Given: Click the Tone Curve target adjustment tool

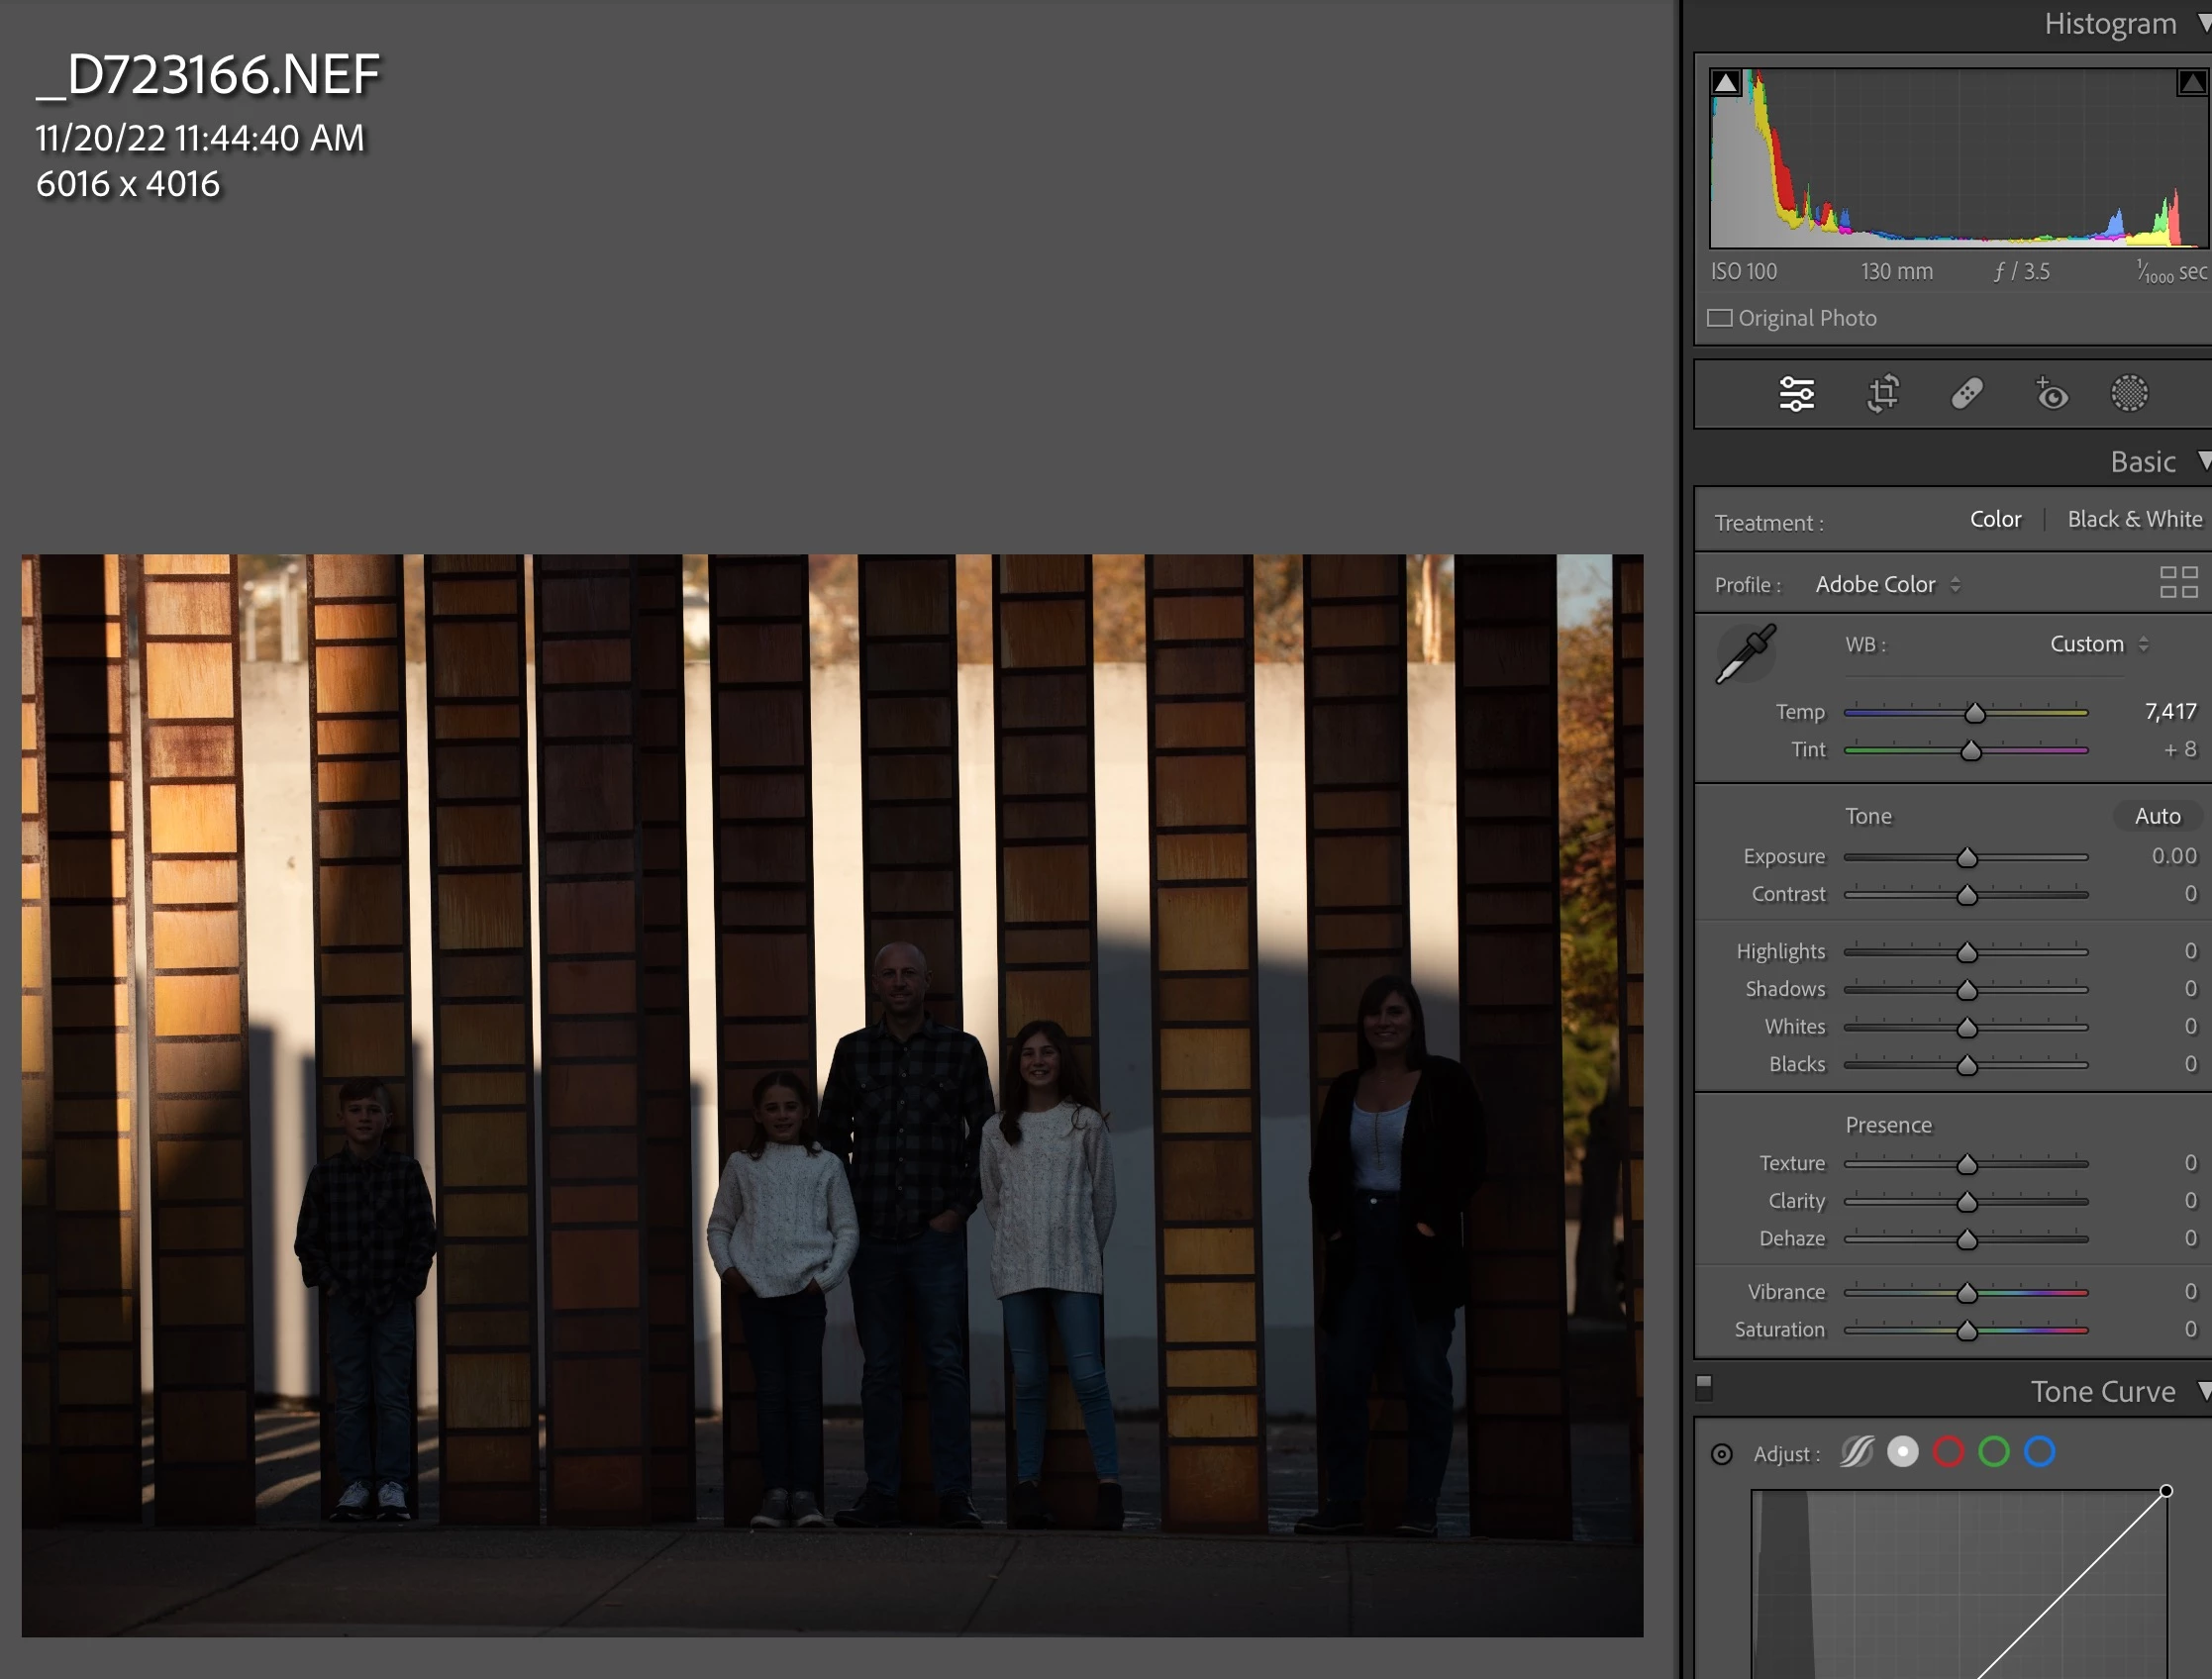Looking at the screenshot, I should [x=1721, y=1454].
